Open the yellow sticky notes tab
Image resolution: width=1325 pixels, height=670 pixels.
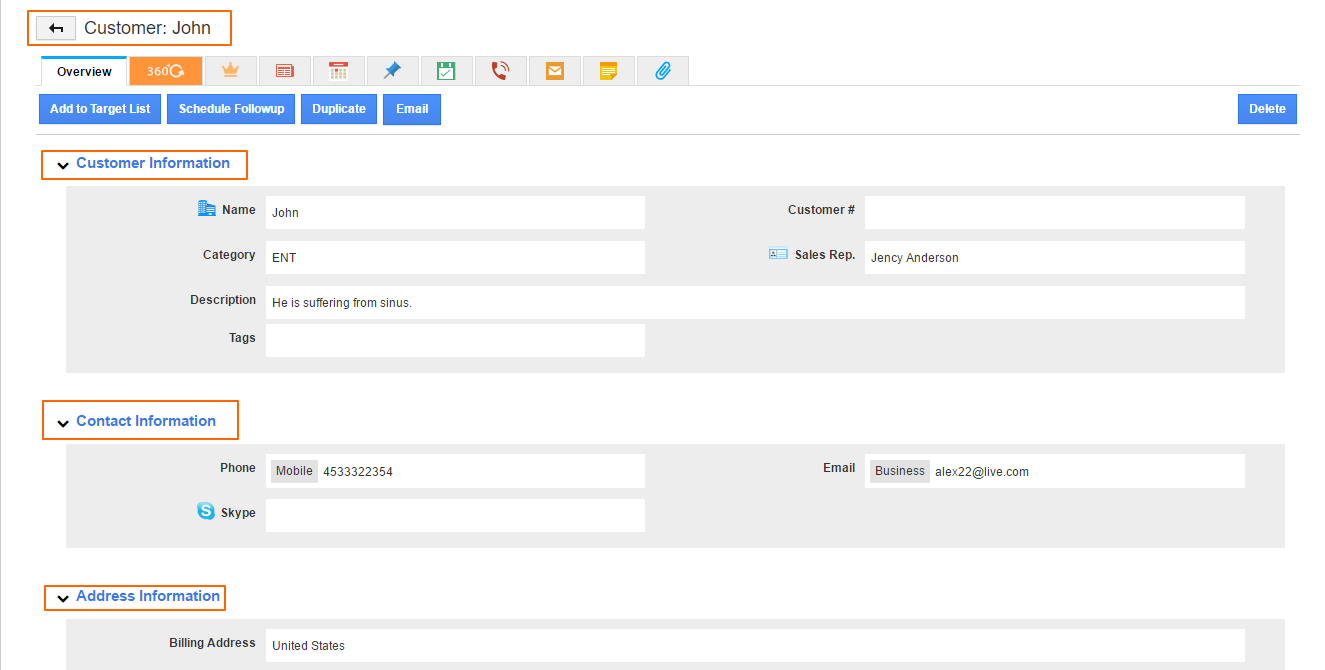[608, 71]
